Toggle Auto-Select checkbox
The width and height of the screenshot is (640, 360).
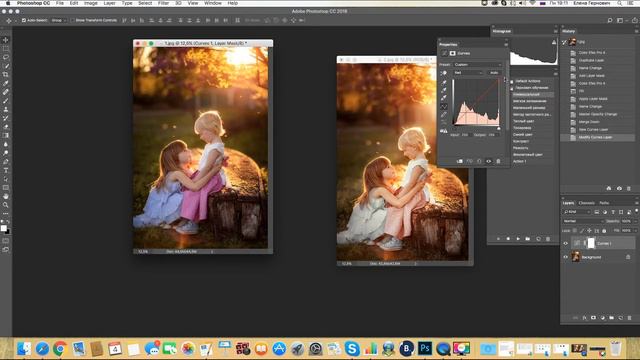click(24, 20)
